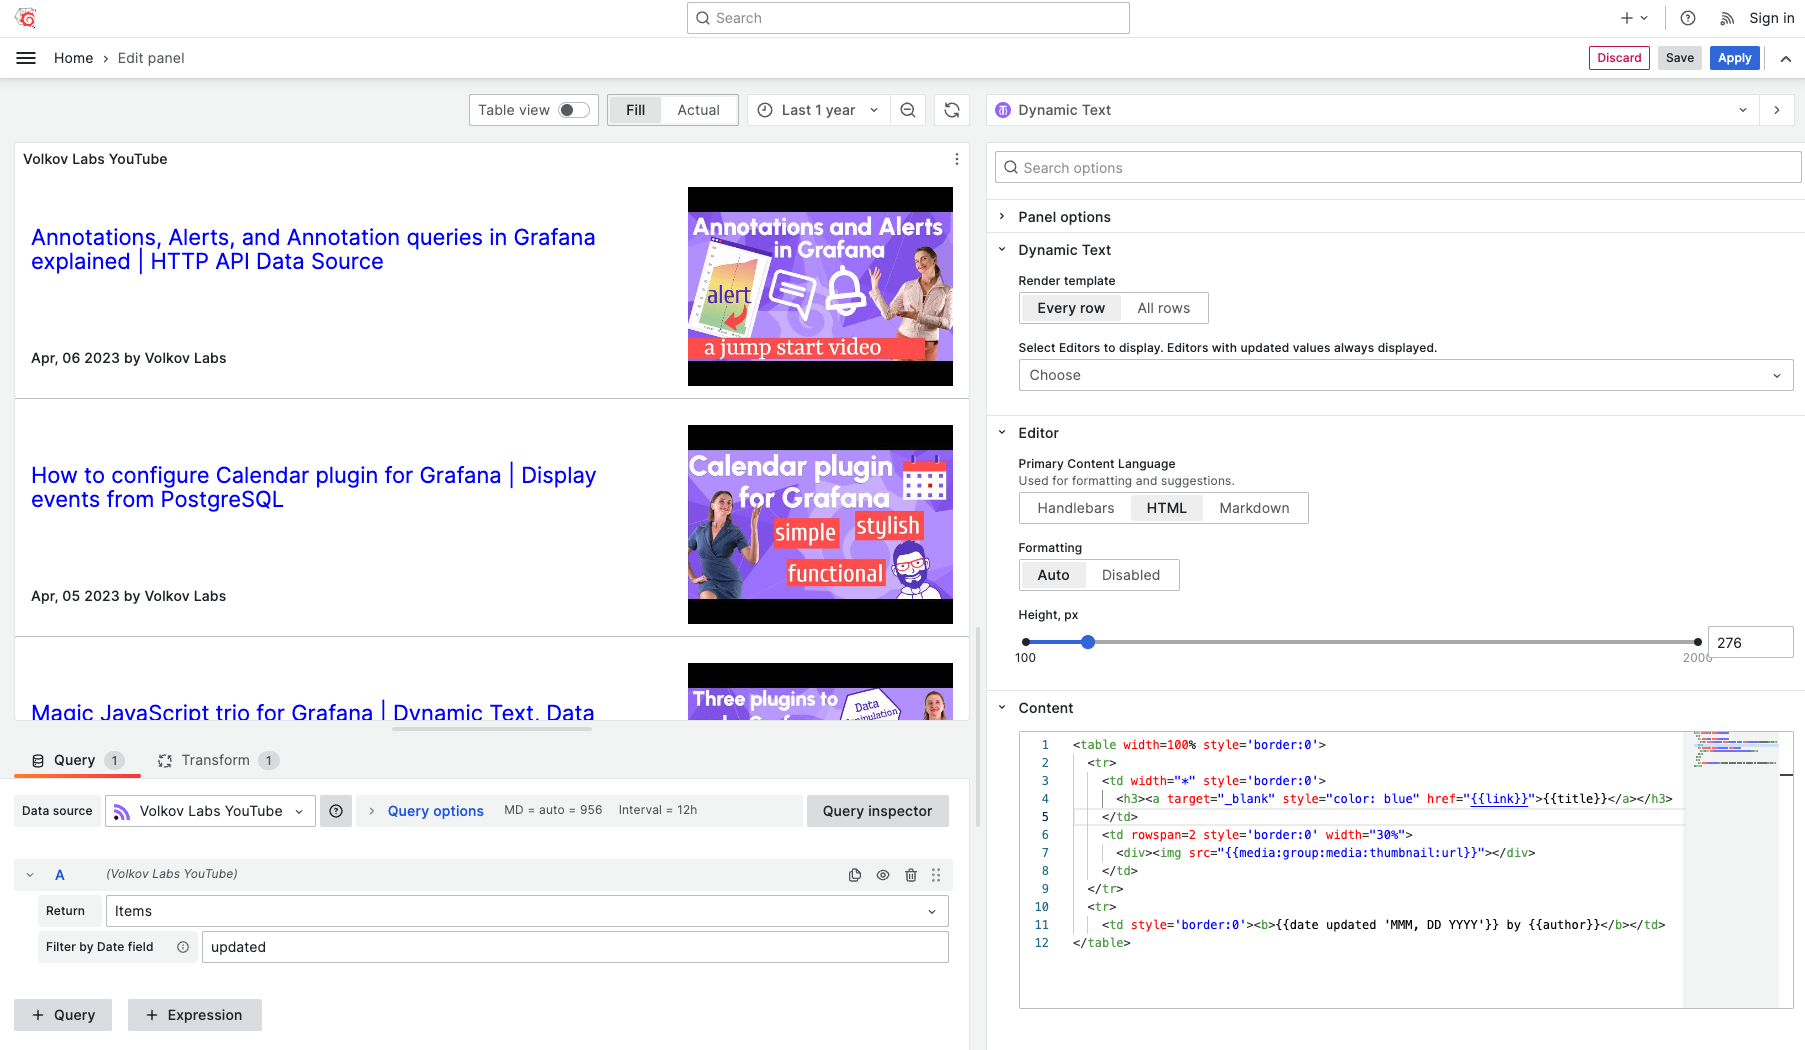Open the Volkov Labs YouTube data source dropdown
Screen dimensions: 1805x1050
point(210,811)
